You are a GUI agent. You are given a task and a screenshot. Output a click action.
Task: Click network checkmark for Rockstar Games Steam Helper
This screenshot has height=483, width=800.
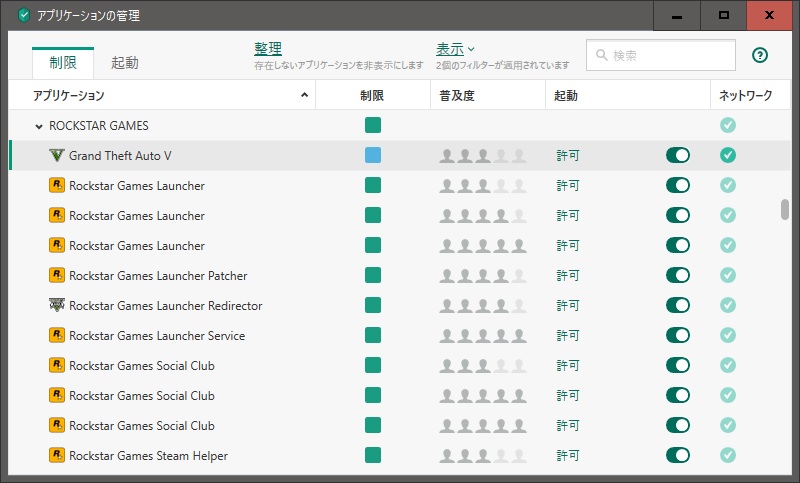coord(728,455)
